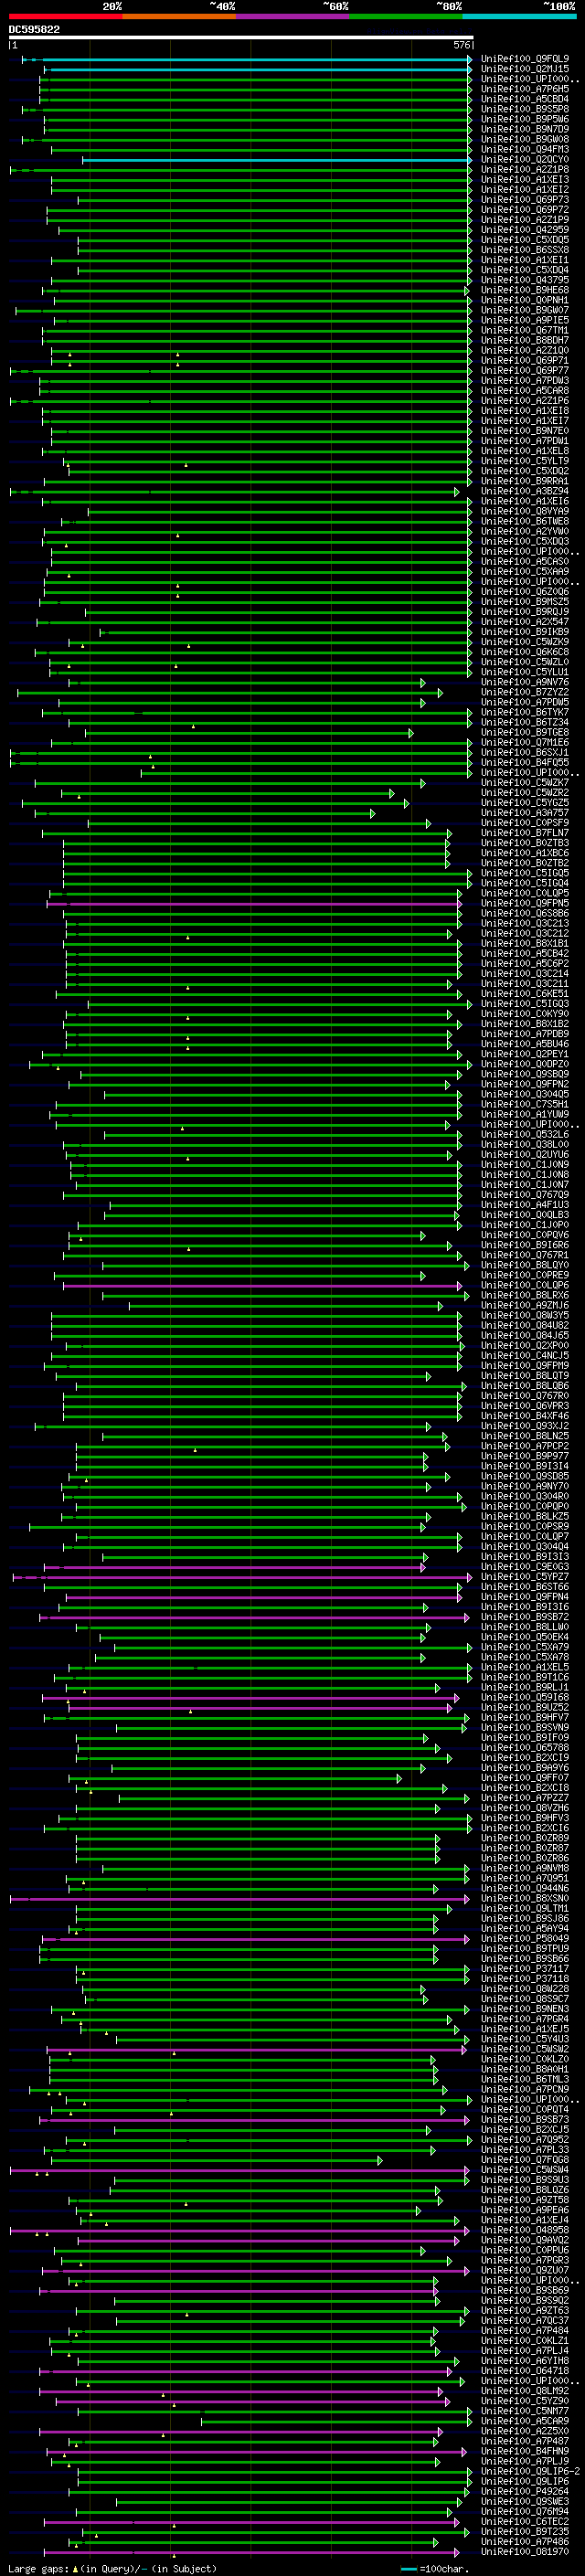Select UniRef100_C7S5H1 label

coord(525,1104)
